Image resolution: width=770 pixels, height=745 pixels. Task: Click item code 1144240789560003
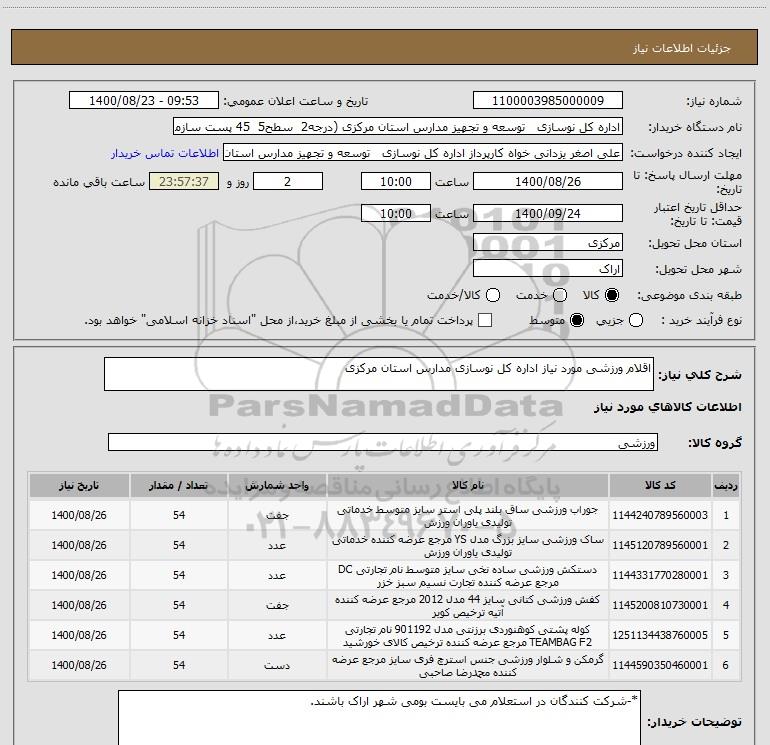[x=660, y=515]
